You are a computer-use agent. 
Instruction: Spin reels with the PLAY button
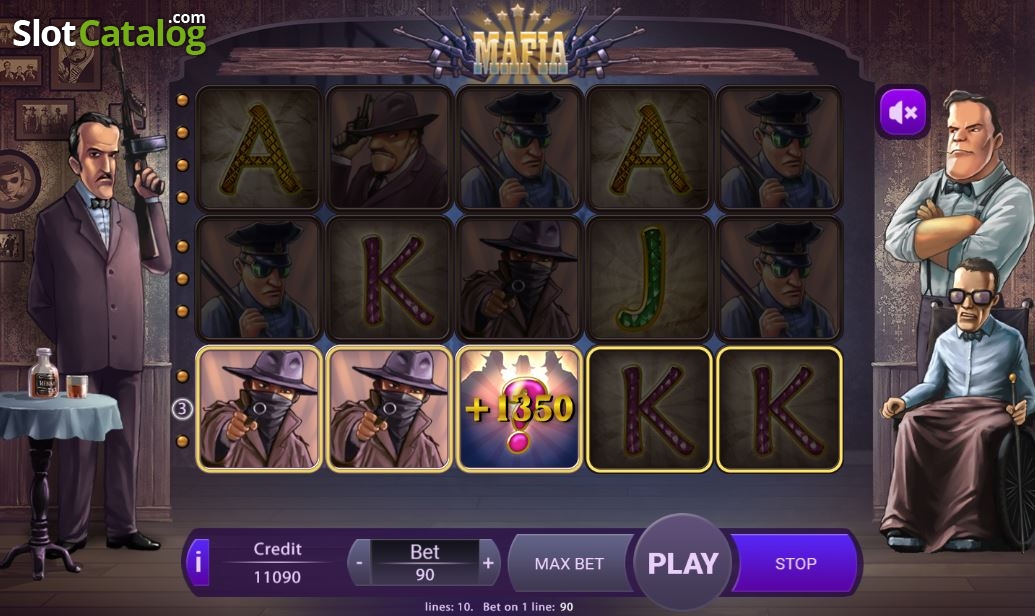pyautogui.click(x=683, y=563)
